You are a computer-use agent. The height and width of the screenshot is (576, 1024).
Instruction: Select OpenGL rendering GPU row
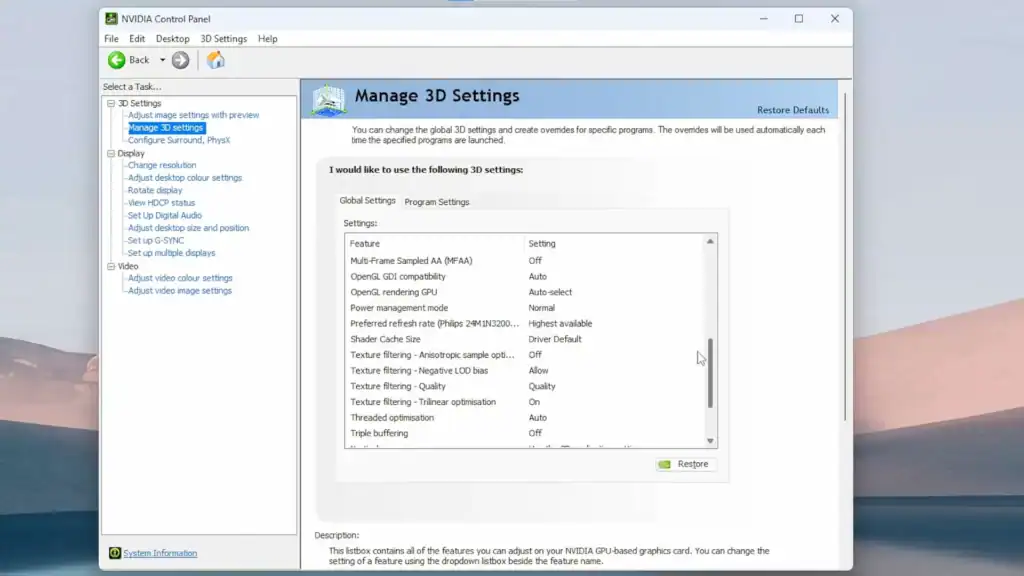[525, 292]
